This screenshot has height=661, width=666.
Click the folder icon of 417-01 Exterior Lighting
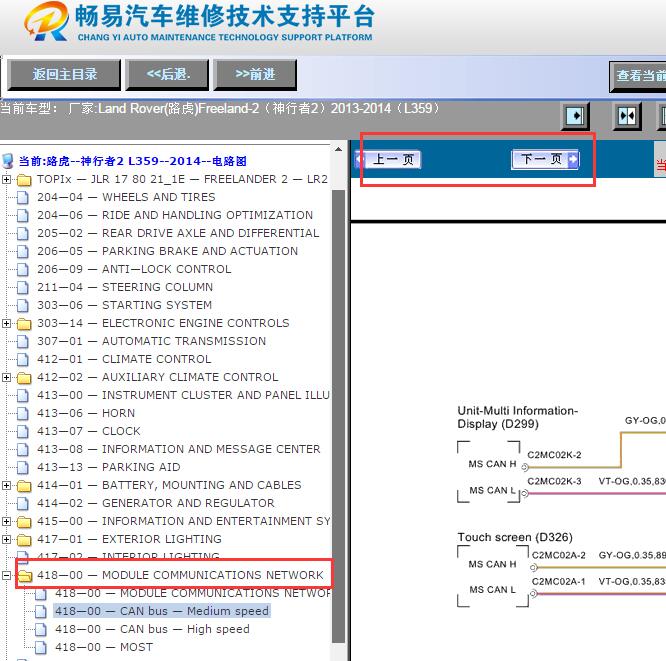[x=24, y=540]
